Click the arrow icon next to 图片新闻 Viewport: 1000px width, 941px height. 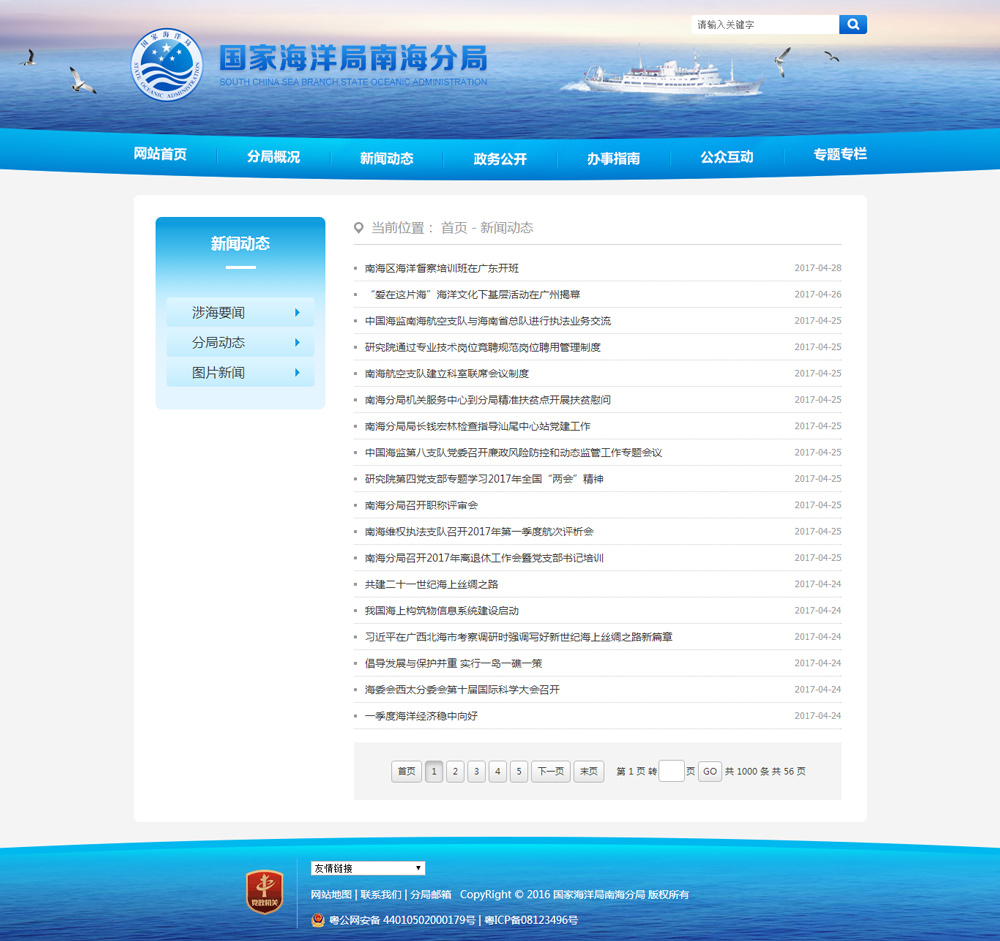pyautogui.click(x=297, y=373)
